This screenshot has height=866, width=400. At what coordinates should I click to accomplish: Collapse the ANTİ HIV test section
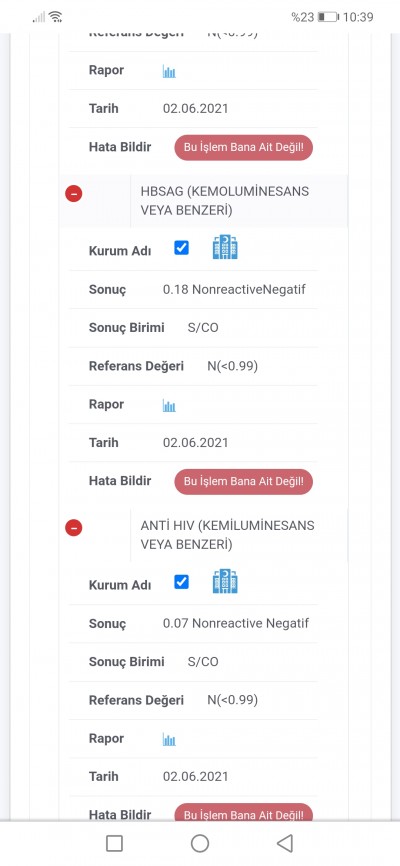point(73,528)
